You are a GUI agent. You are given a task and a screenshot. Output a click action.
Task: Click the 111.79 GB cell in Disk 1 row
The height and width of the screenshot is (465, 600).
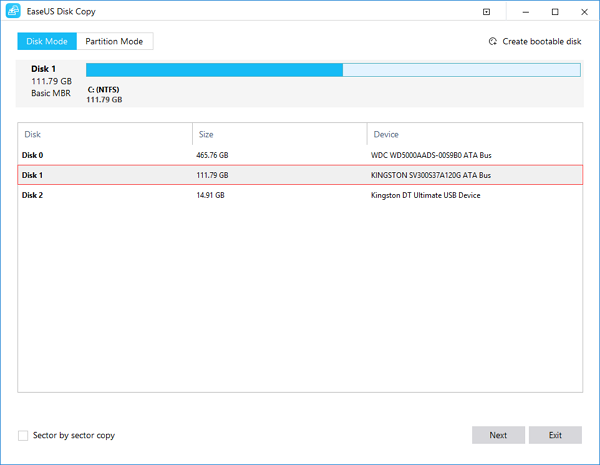212,175
